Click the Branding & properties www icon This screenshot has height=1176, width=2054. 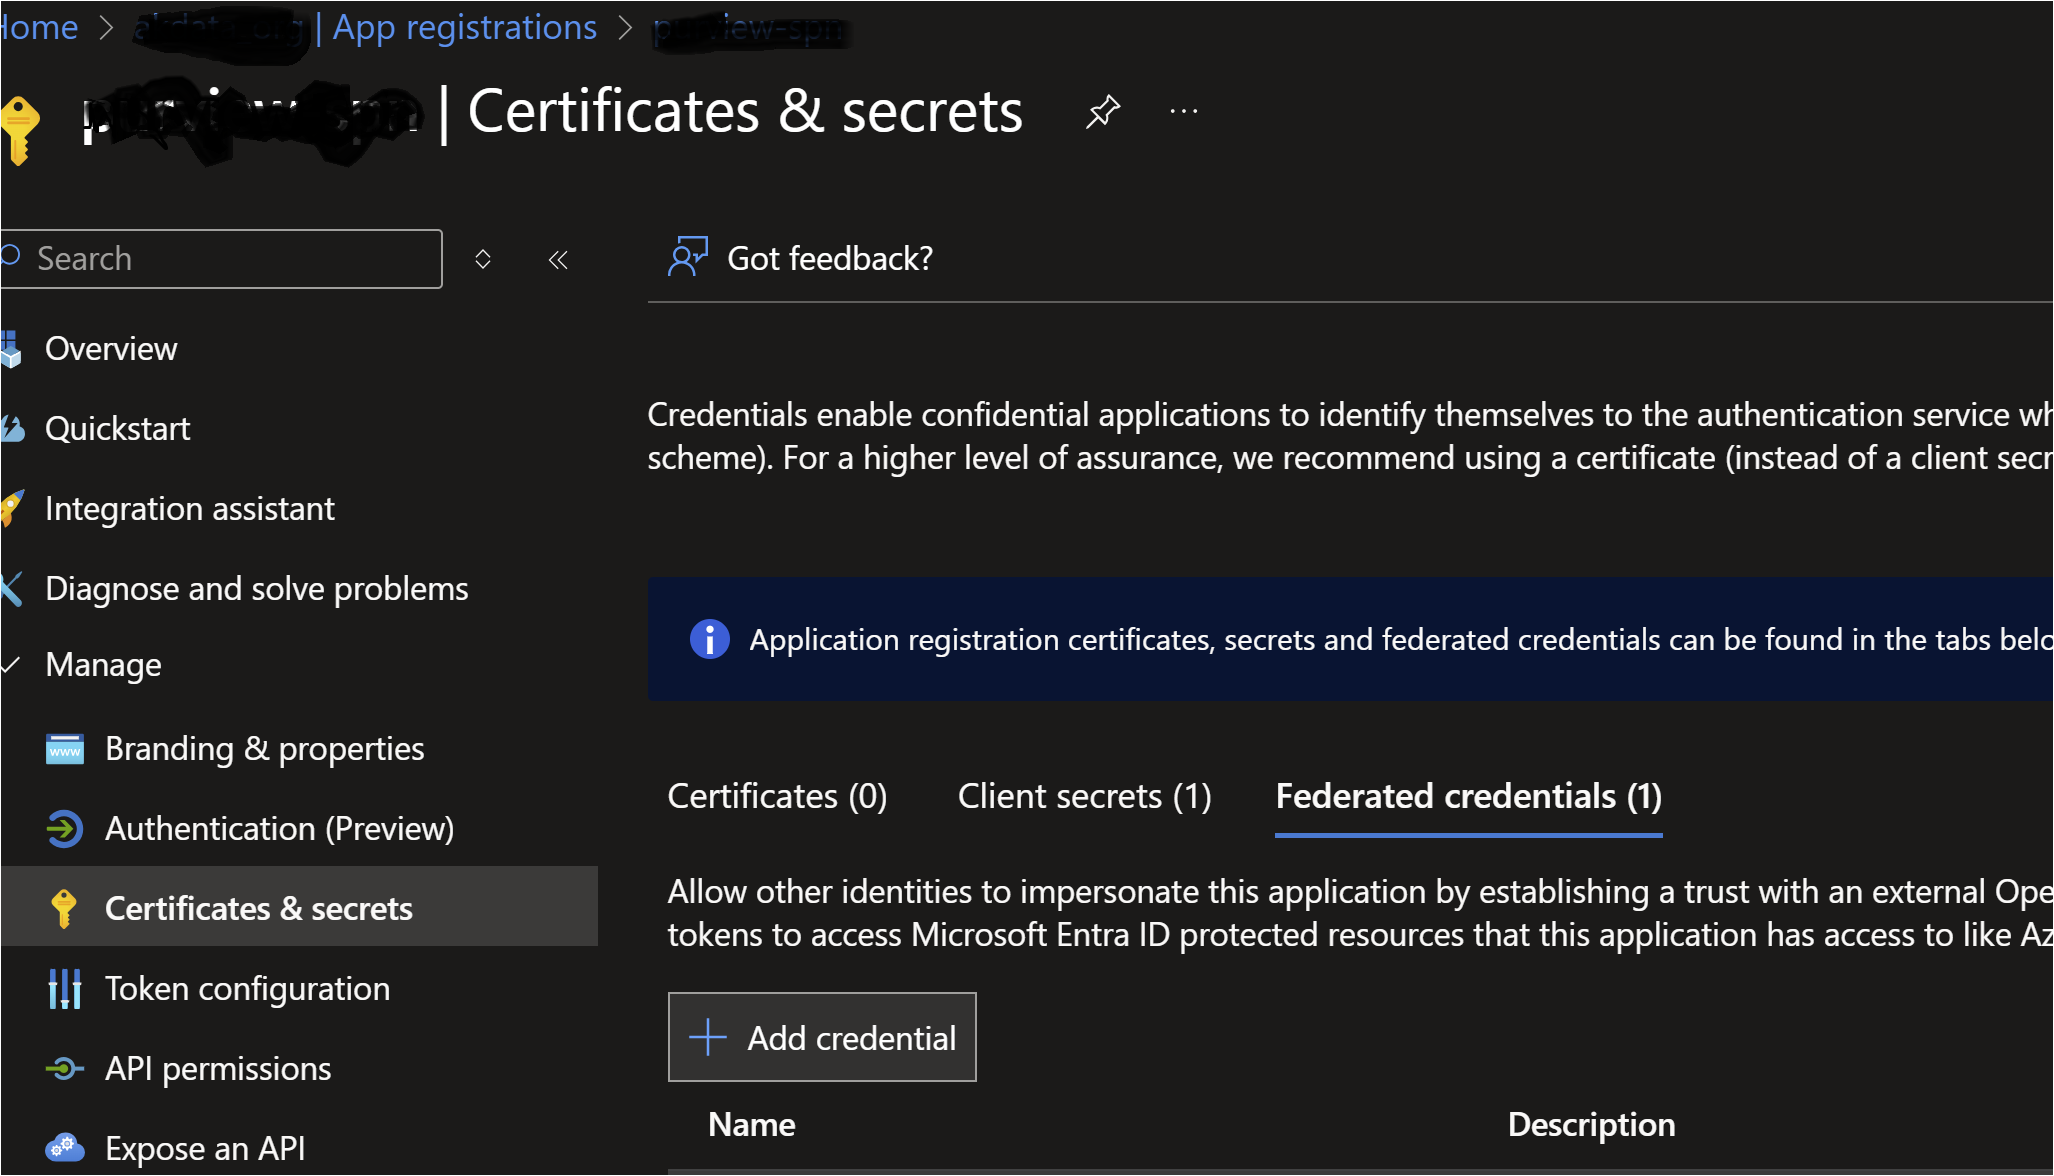(x=65, y=749)
